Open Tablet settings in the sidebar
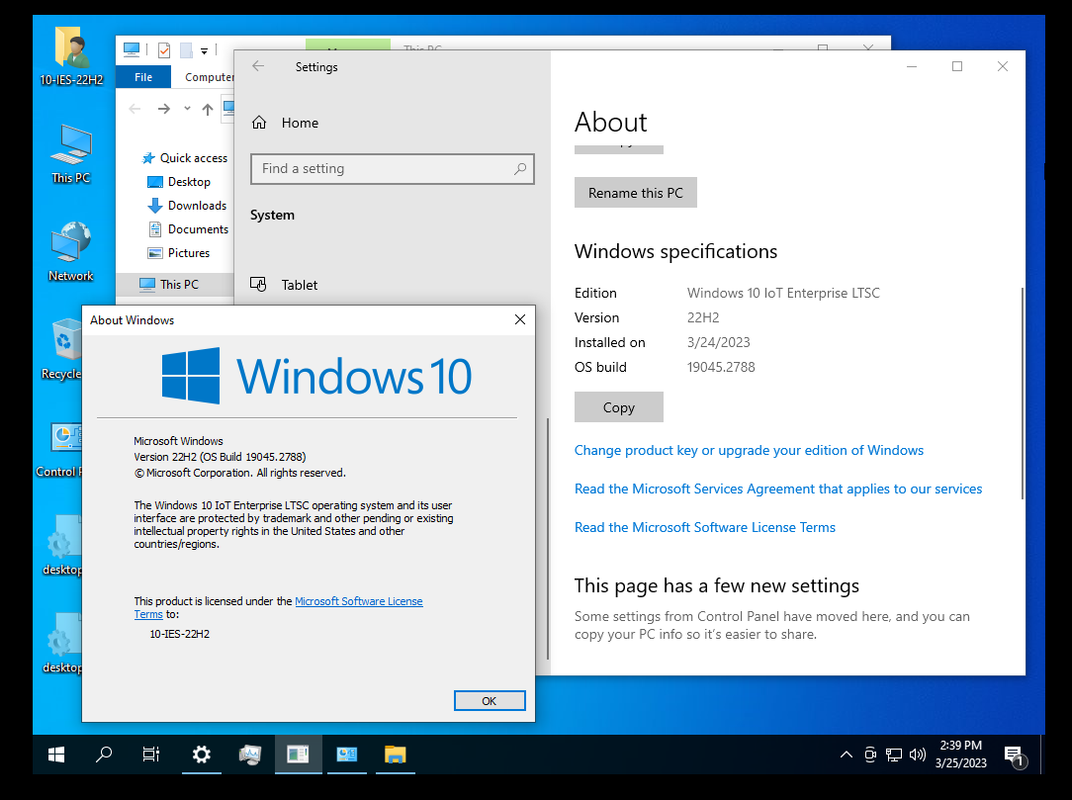Viewport: 1072px width, 800px height. [x=284, y=284]
